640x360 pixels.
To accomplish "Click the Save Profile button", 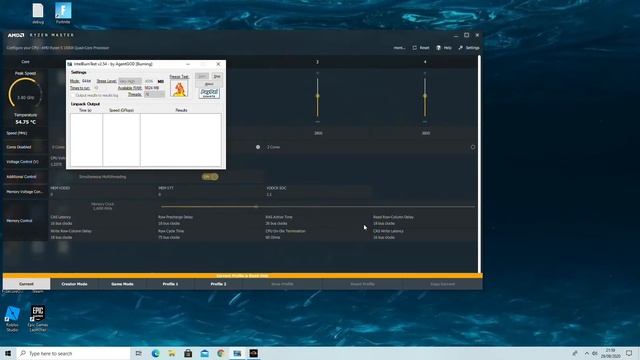I will point(282,284).
